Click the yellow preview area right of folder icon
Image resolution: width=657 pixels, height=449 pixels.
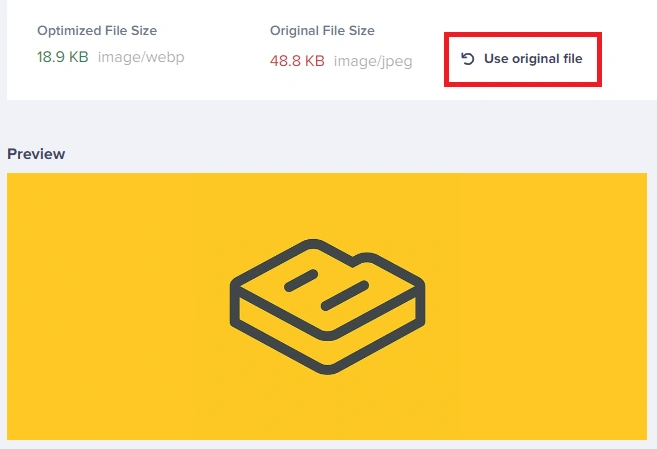coord(540,305)
